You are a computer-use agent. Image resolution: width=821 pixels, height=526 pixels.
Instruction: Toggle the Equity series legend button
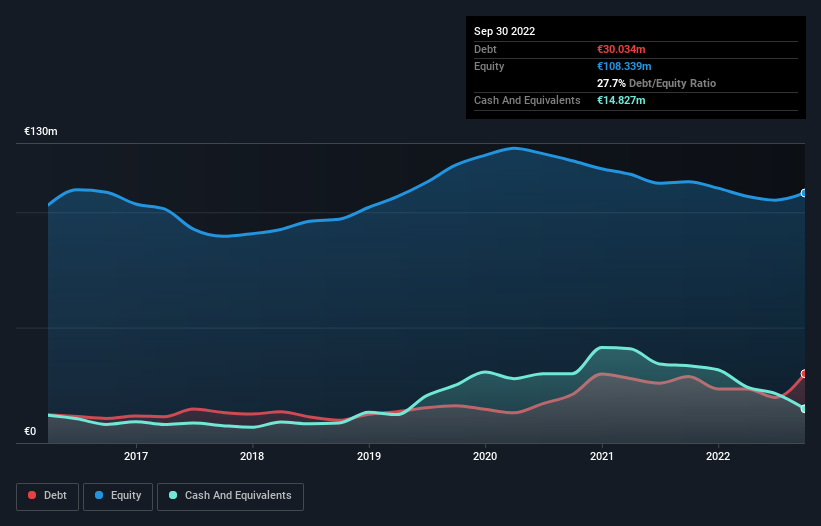click(118, 496)
